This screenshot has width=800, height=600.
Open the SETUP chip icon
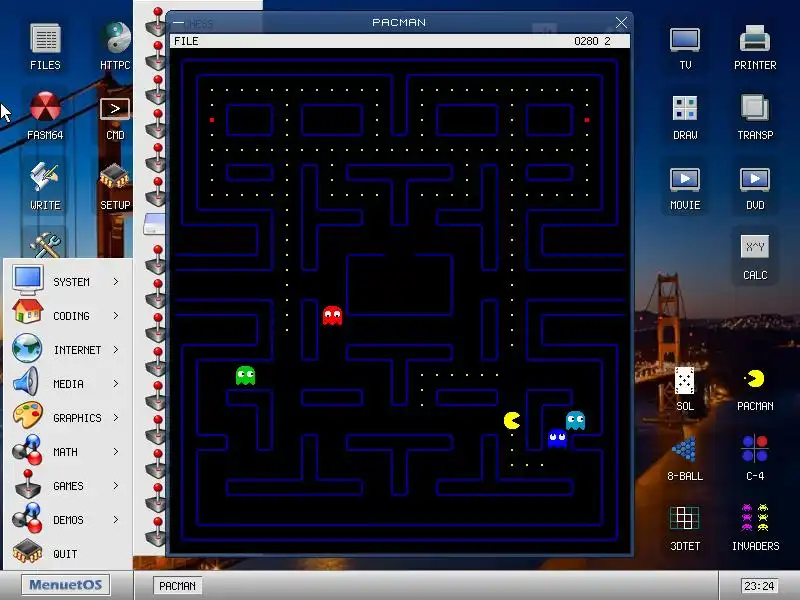[x=115, y=186]
